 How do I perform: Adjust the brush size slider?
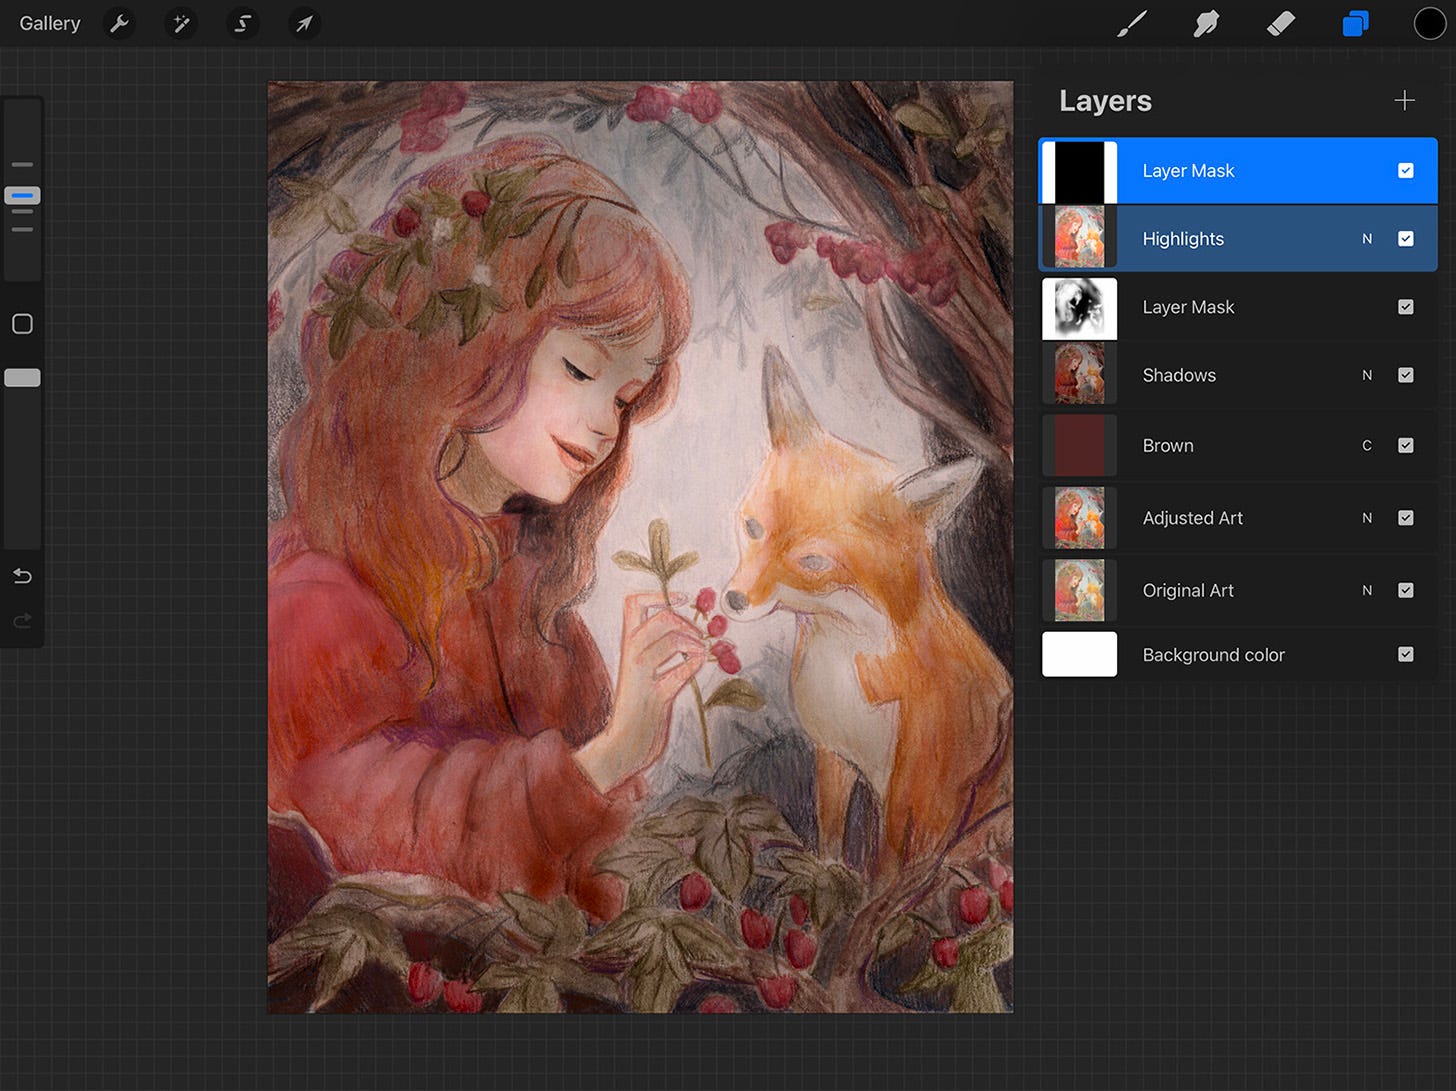tap(22, 196)
